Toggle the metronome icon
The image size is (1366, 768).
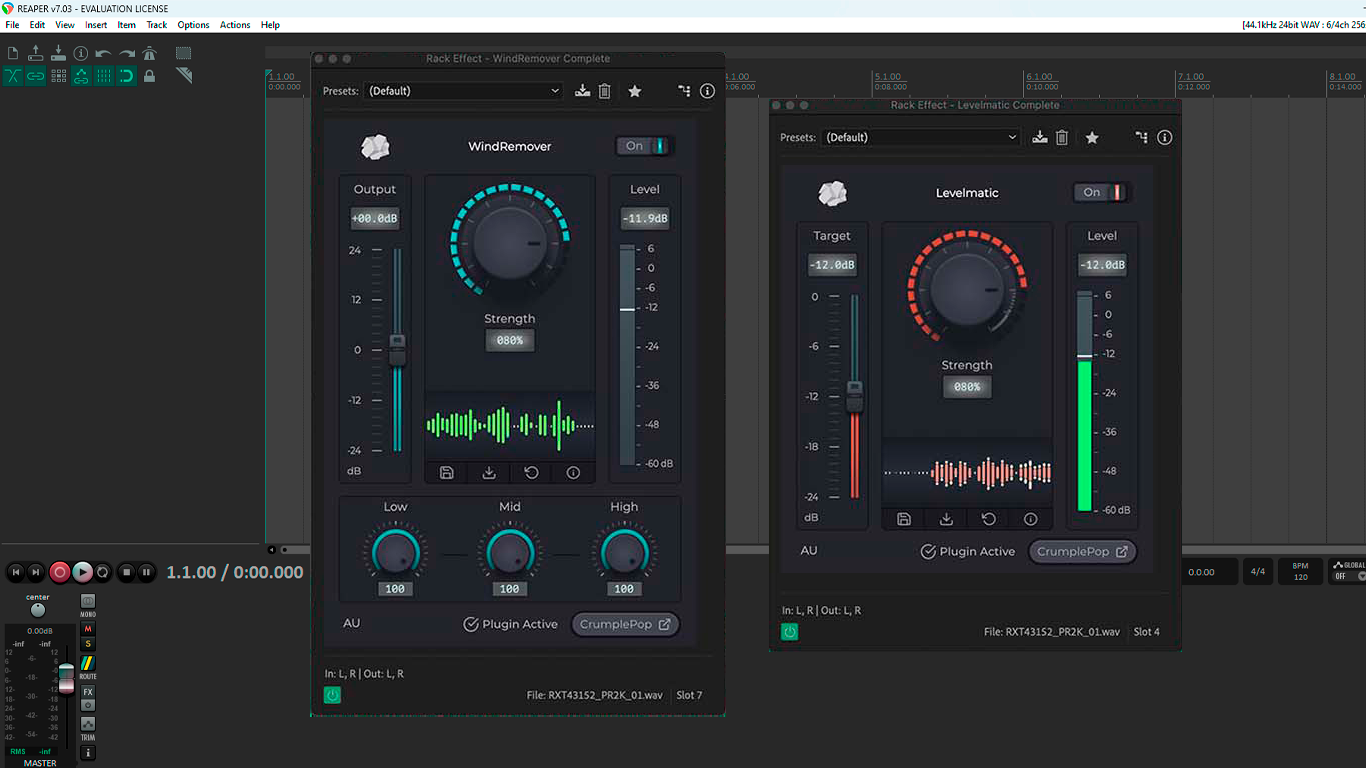point(149,53)
